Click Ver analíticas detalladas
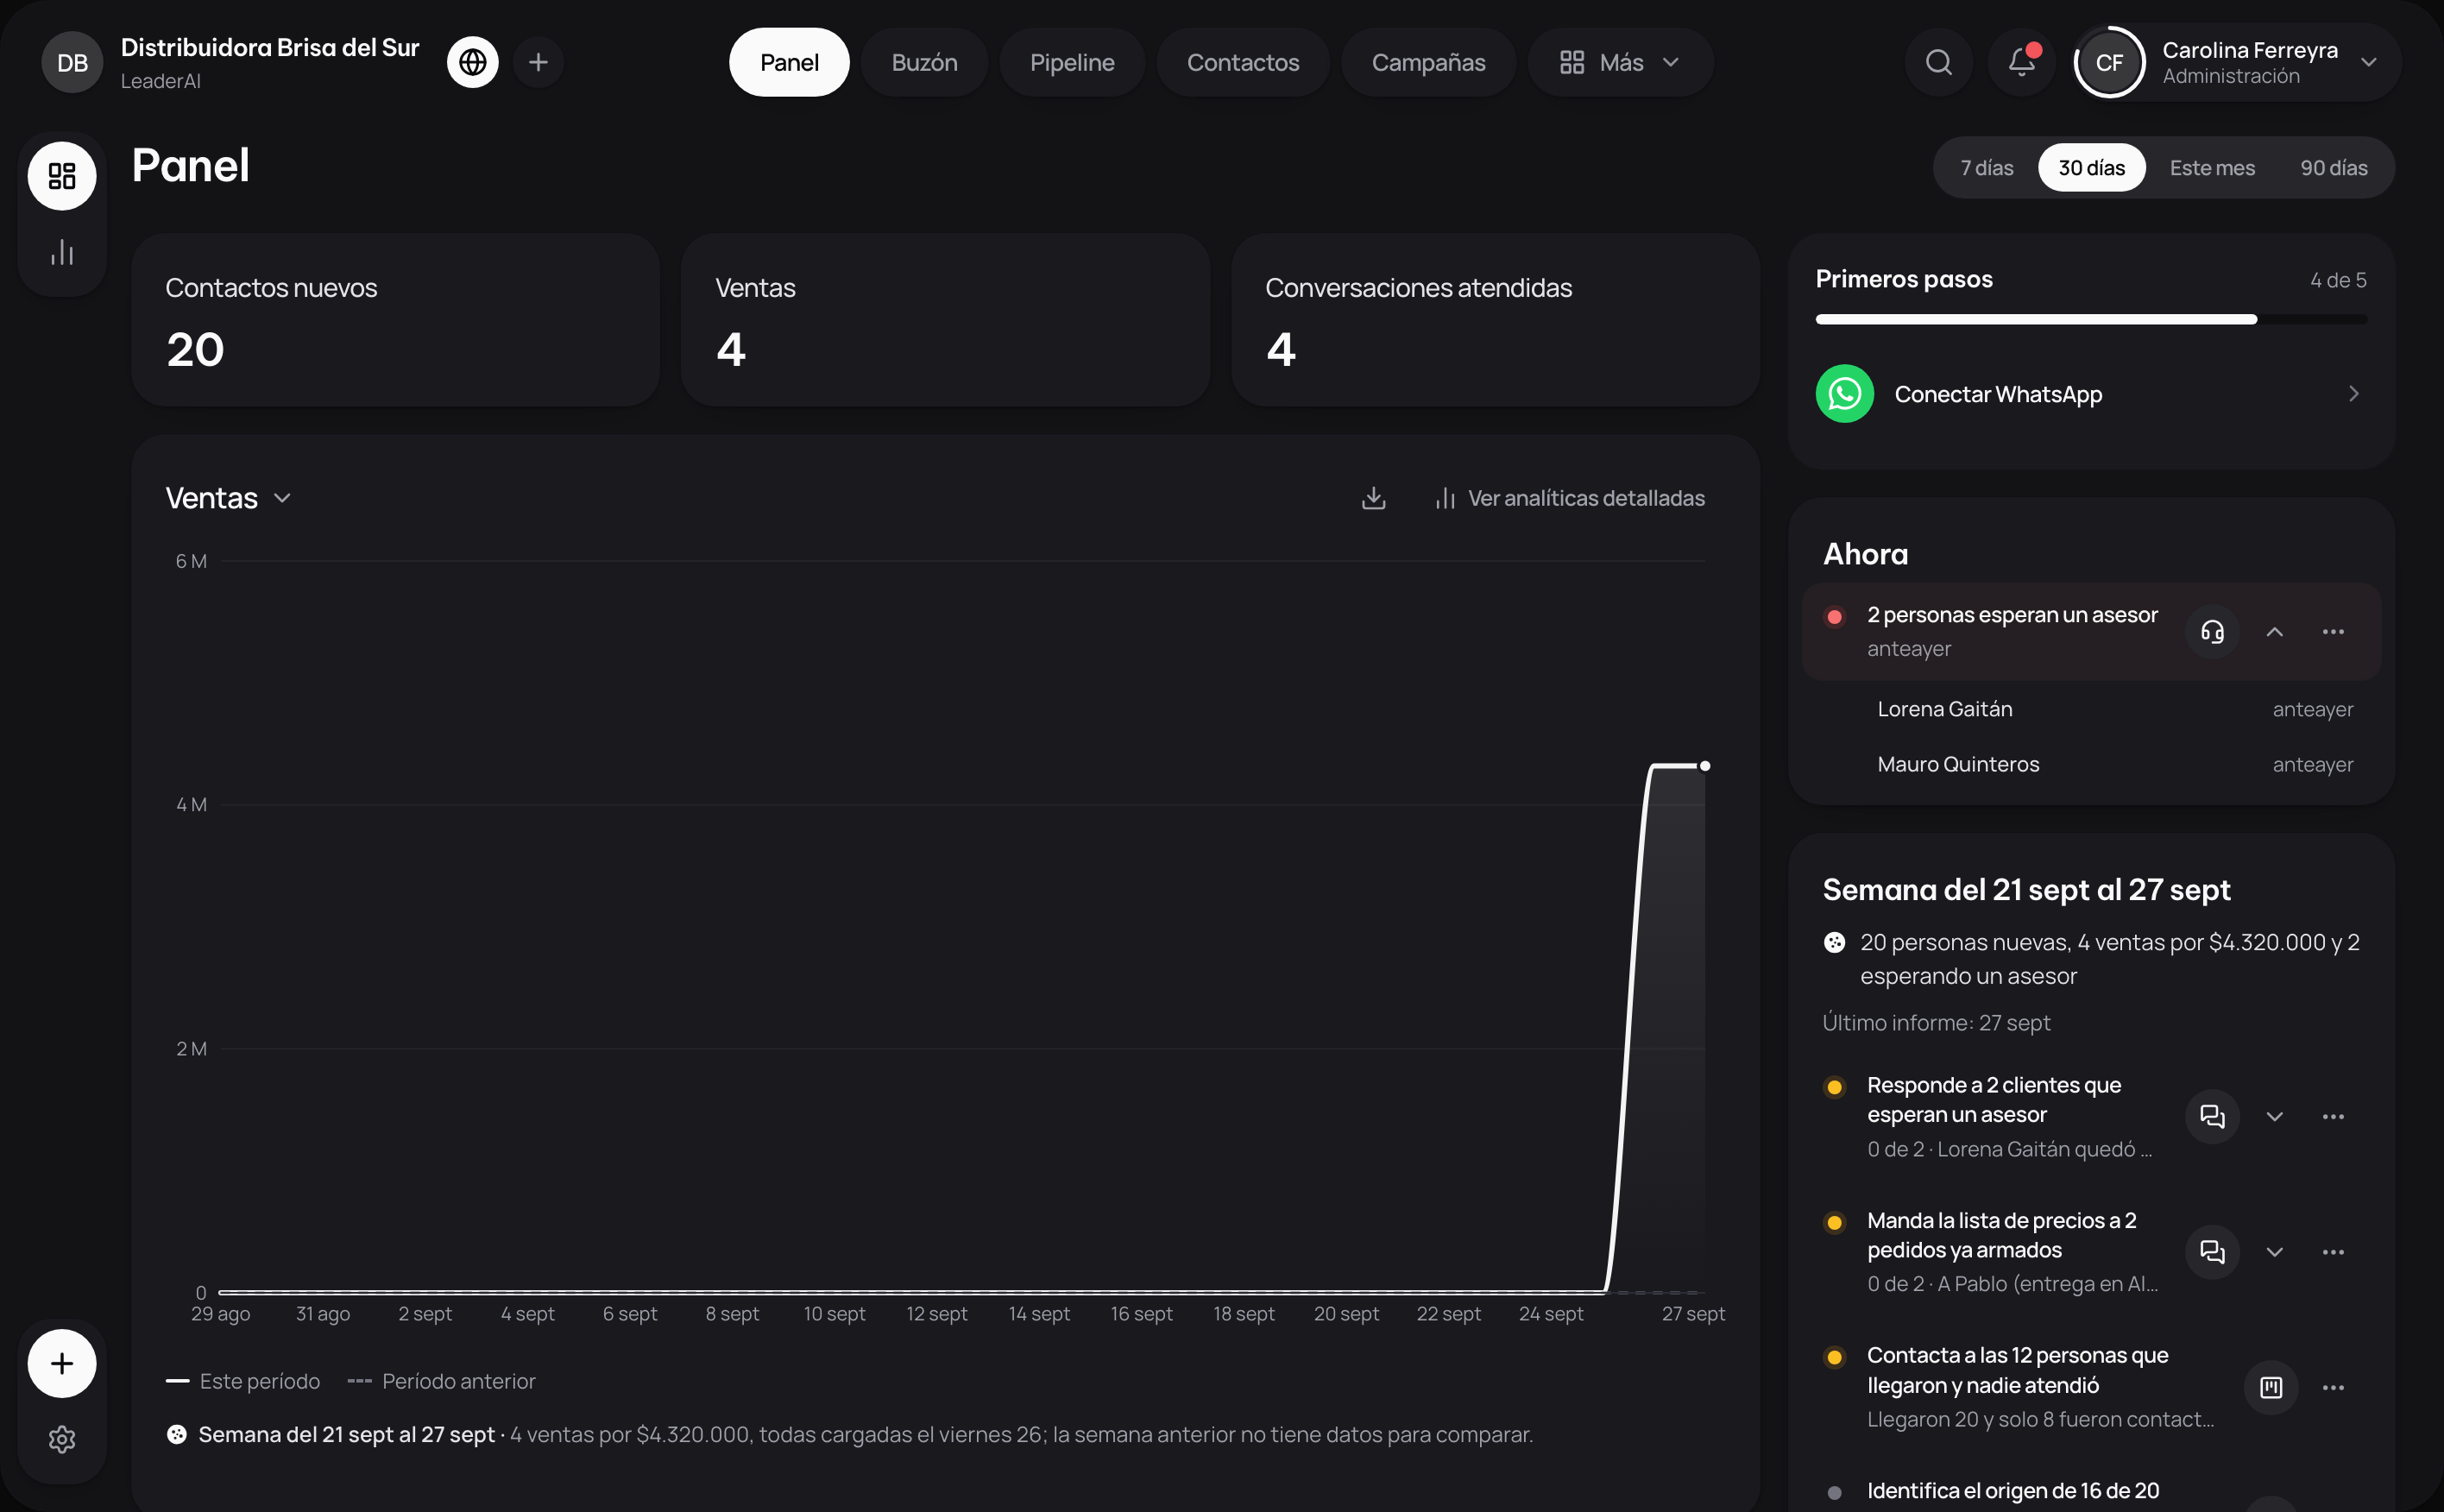Image resolution: width=2444 pixels, height=1512 pixels. tap(1570, 498)
